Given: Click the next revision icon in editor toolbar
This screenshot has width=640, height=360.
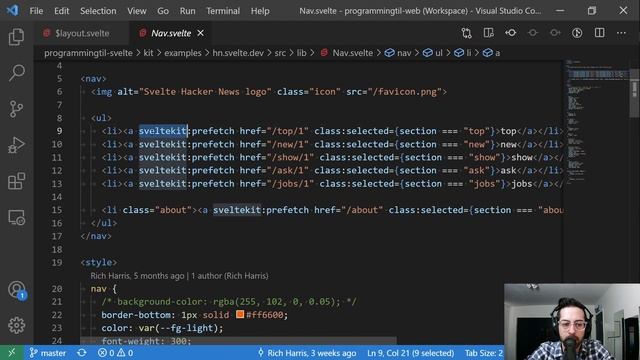Looking at the screenshot, I should 555,33.
